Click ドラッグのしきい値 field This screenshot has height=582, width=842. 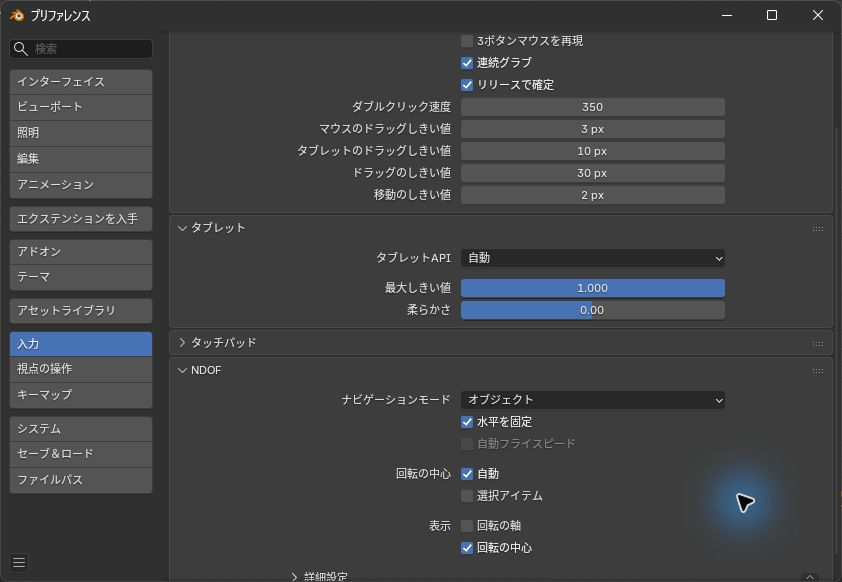[x=592, y=173]
